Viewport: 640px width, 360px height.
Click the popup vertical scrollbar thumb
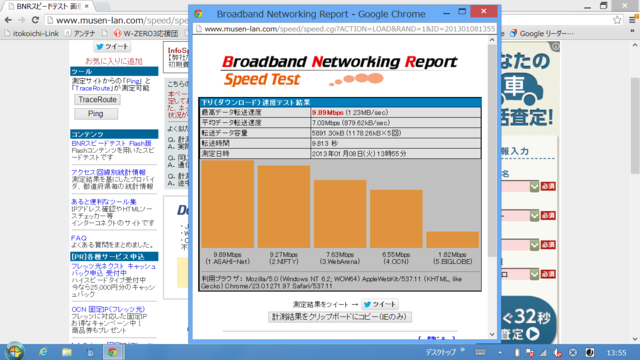pos(492,151)
